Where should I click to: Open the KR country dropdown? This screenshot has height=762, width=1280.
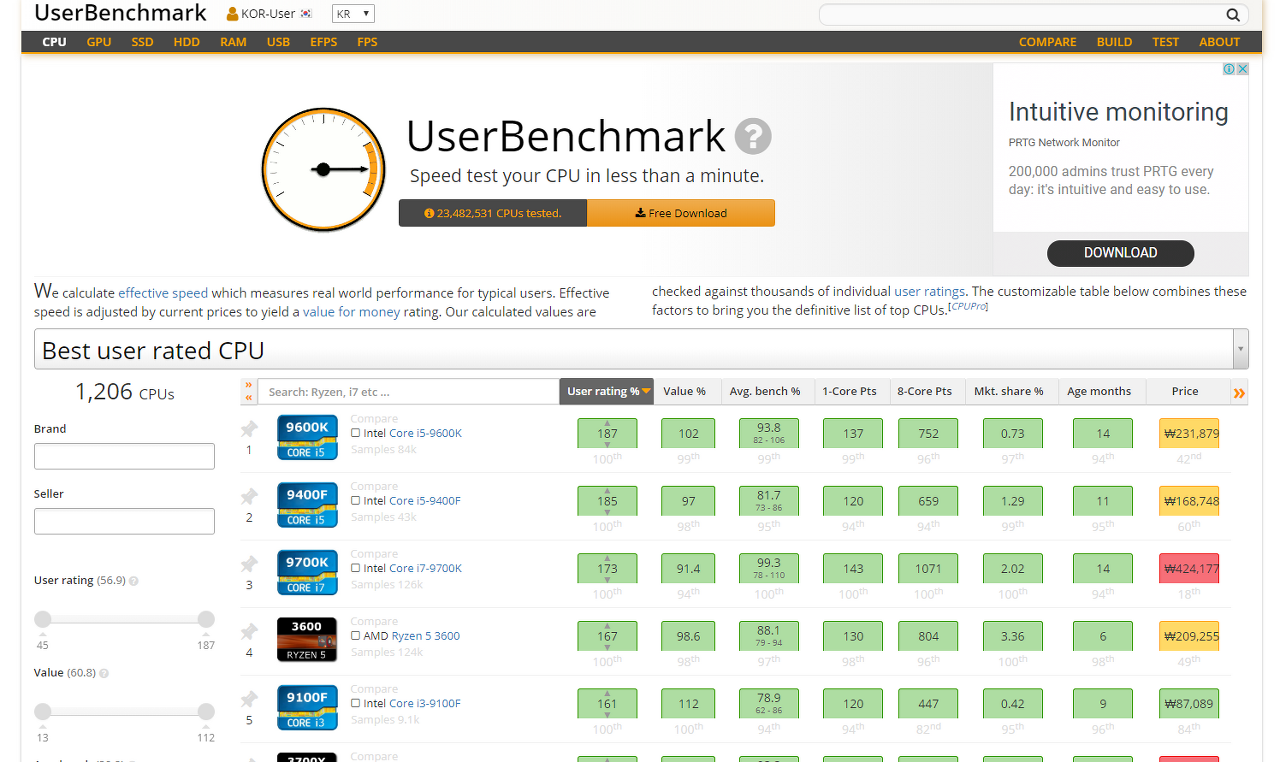coord(353,14)
